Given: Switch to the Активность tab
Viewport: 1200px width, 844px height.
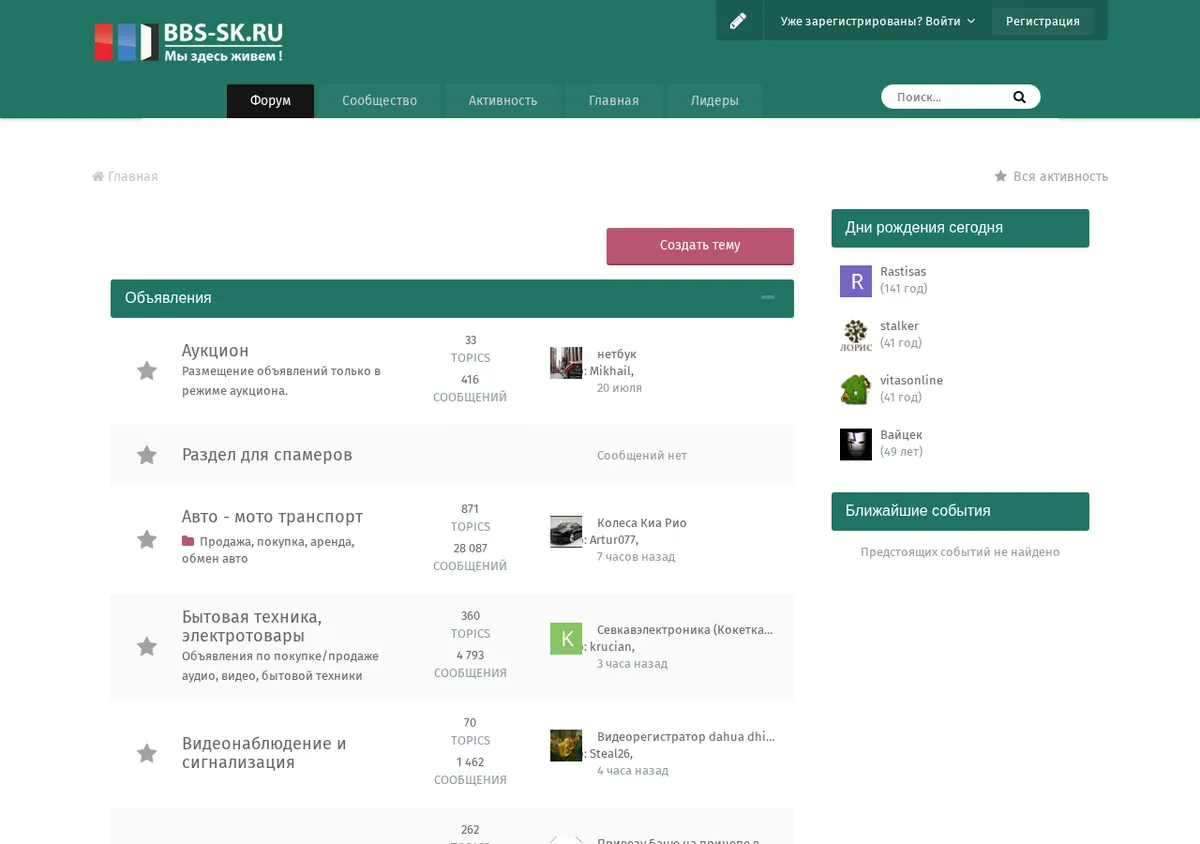Looking at the screenshot, I should 503,101.
